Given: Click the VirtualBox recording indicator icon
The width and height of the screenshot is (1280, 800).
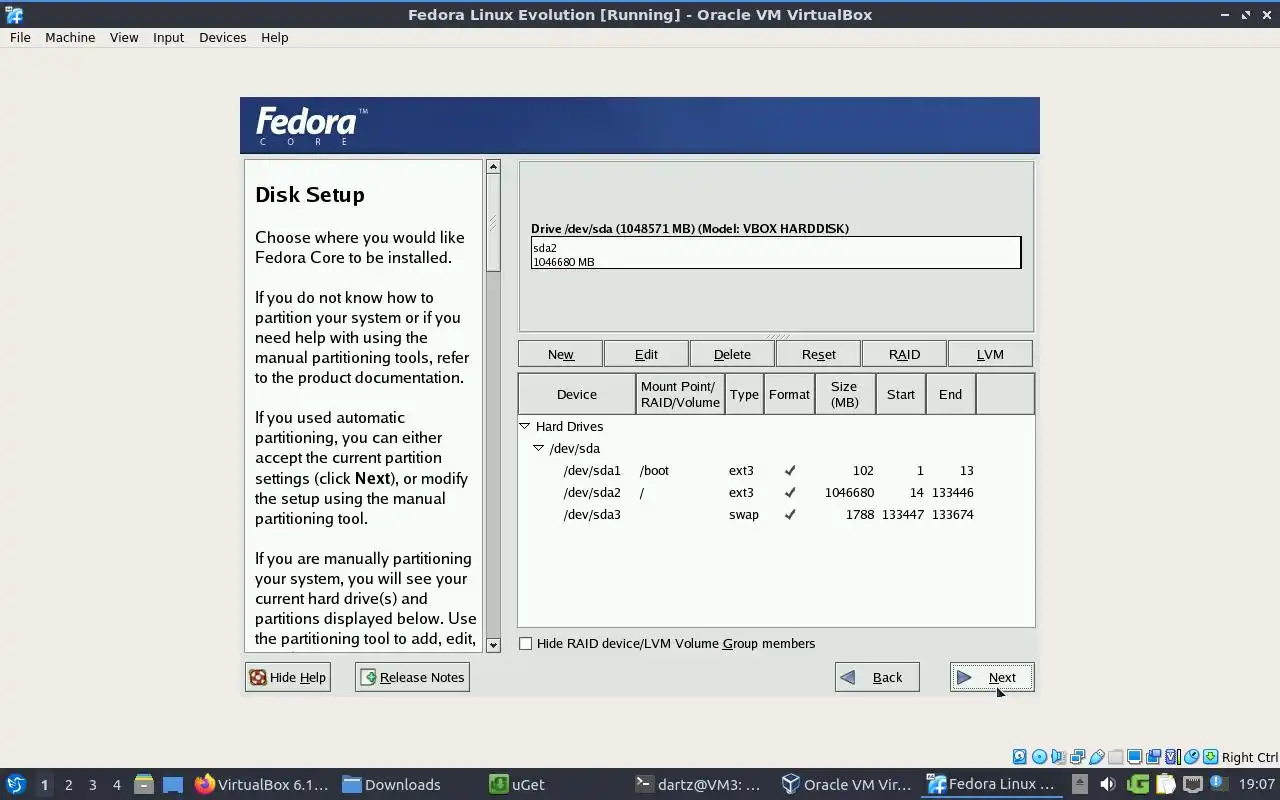Looking at the screenshot, I should pyautogui.click(x=1153, y=757).
